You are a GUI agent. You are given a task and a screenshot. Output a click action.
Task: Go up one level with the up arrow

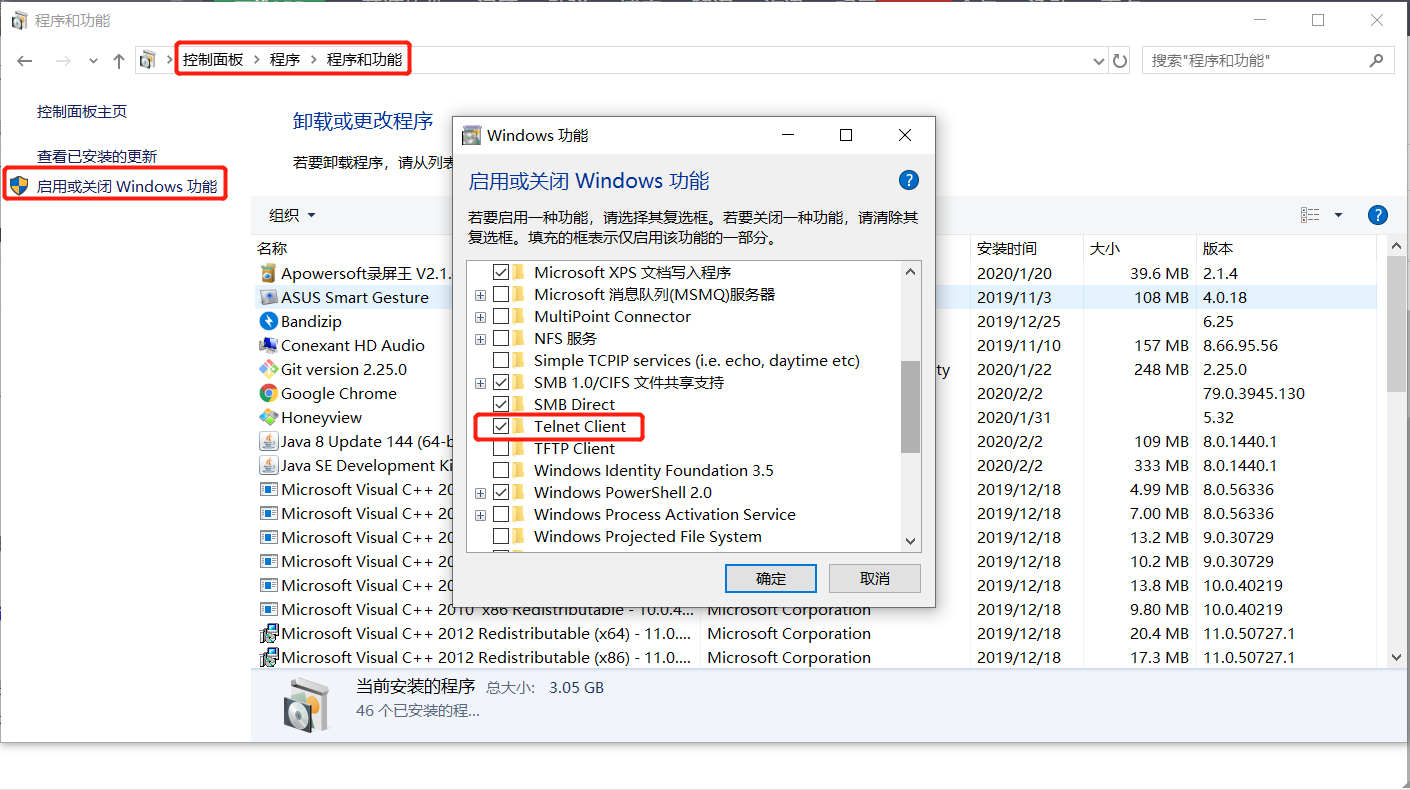[119, 61]
